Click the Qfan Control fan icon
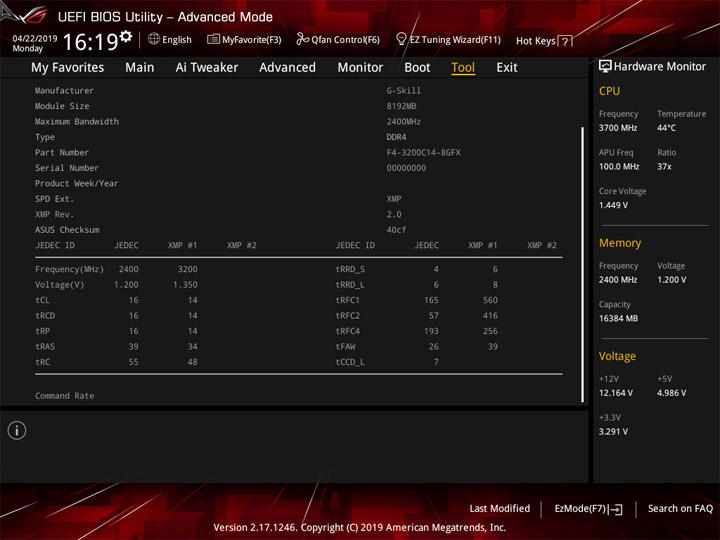 (x=302, y=39)
